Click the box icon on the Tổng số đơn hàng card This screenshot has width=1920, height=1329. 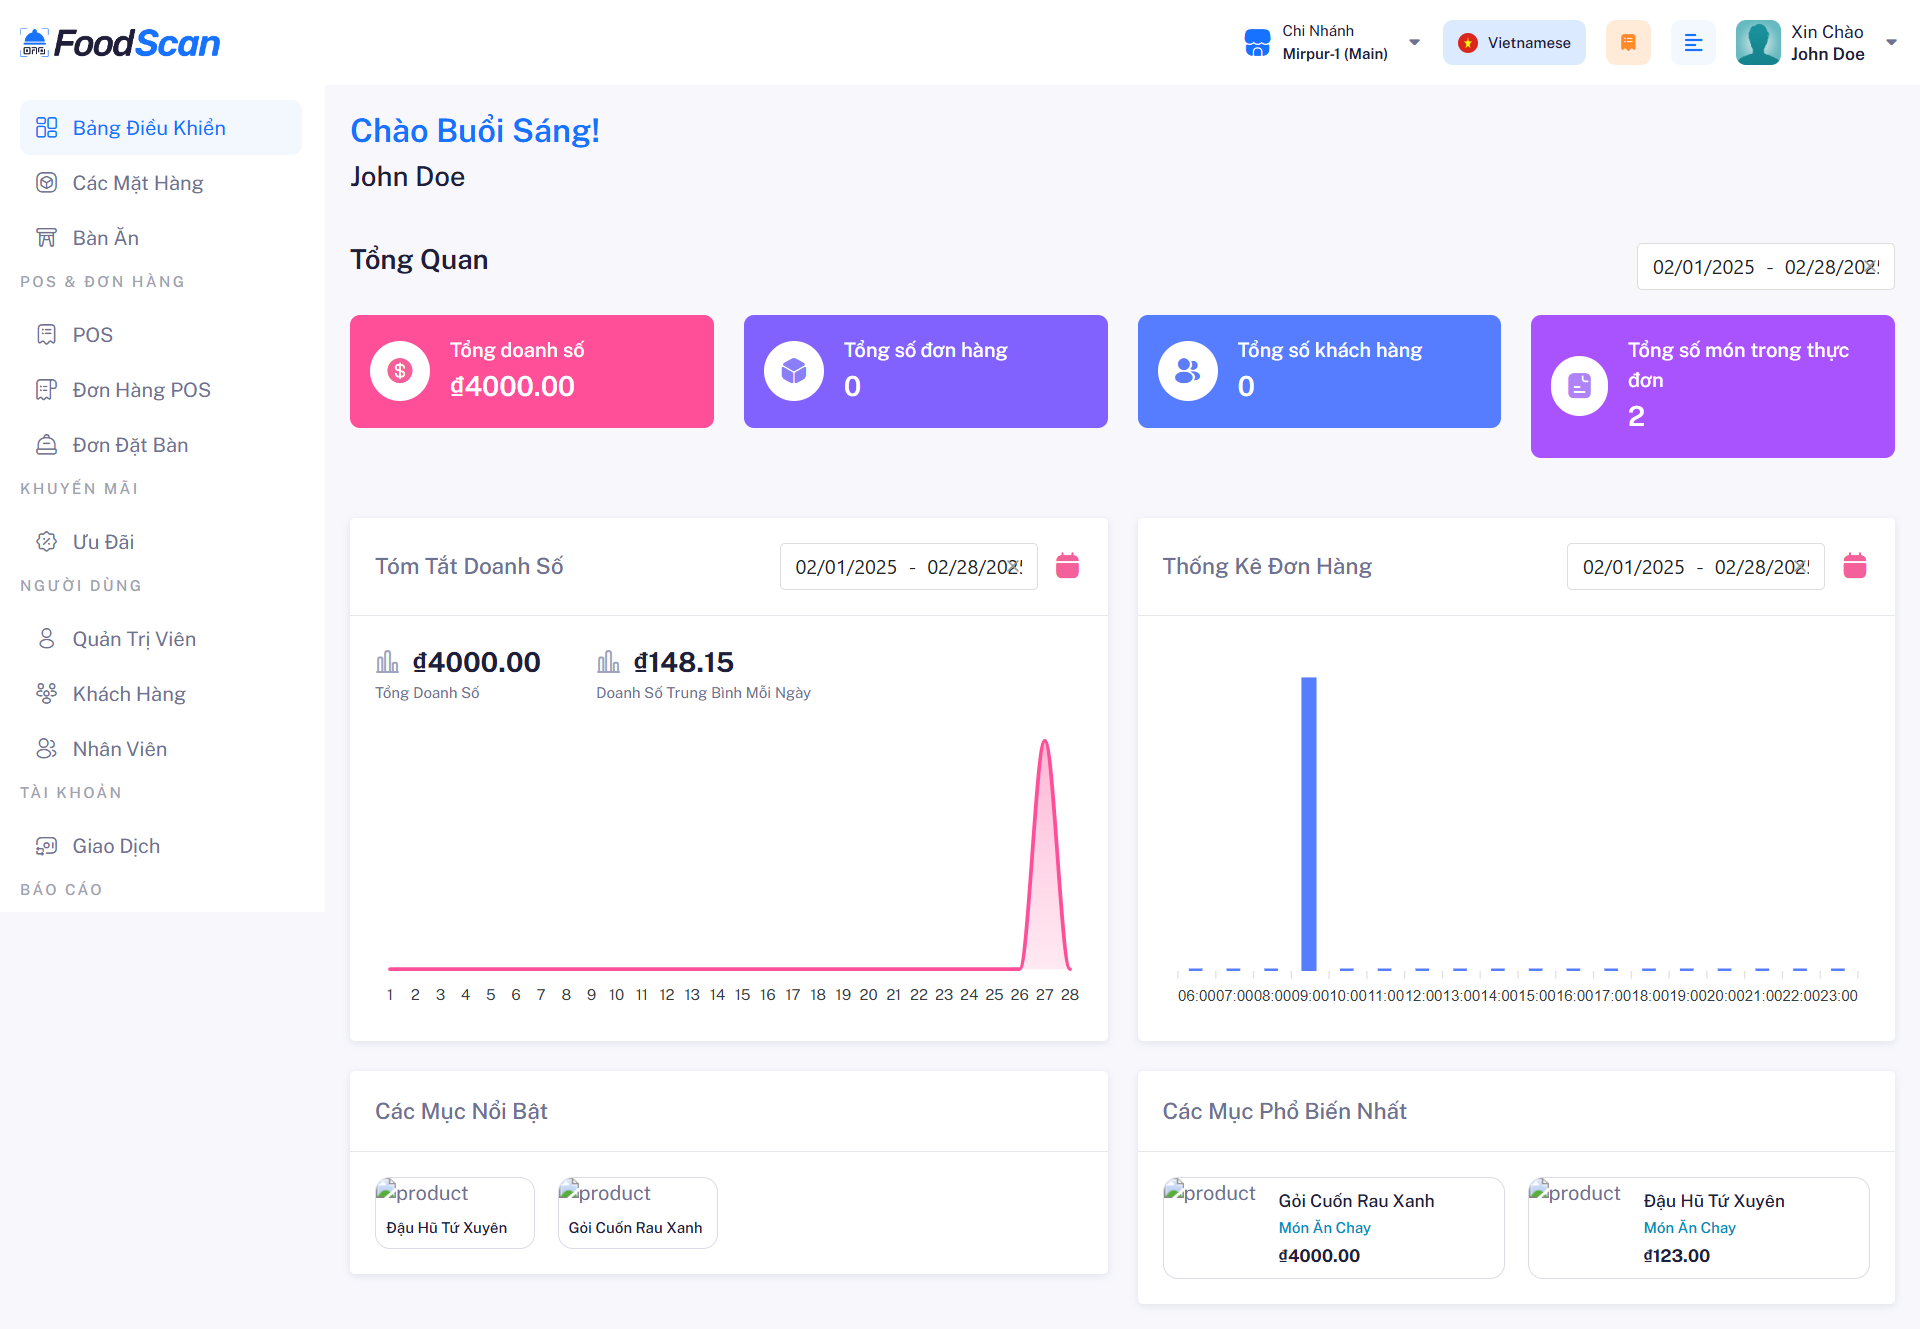(793, 371)
